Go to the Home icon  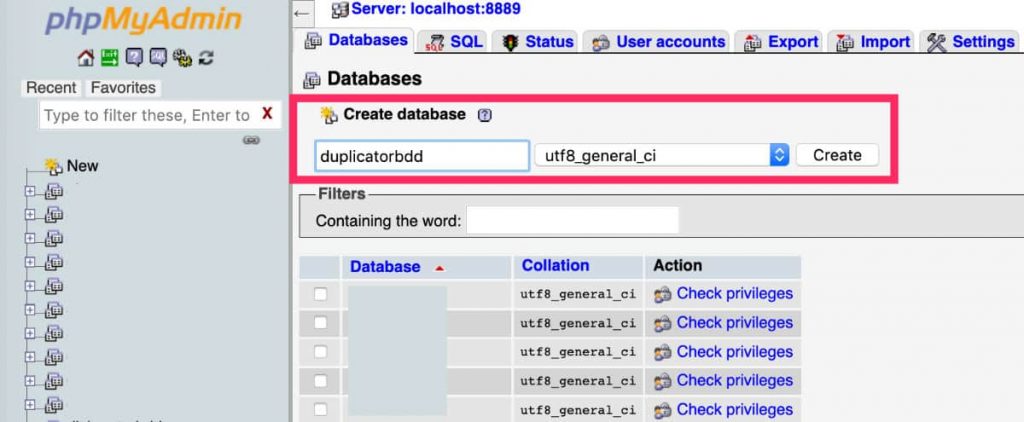click(x=86, y=58)
